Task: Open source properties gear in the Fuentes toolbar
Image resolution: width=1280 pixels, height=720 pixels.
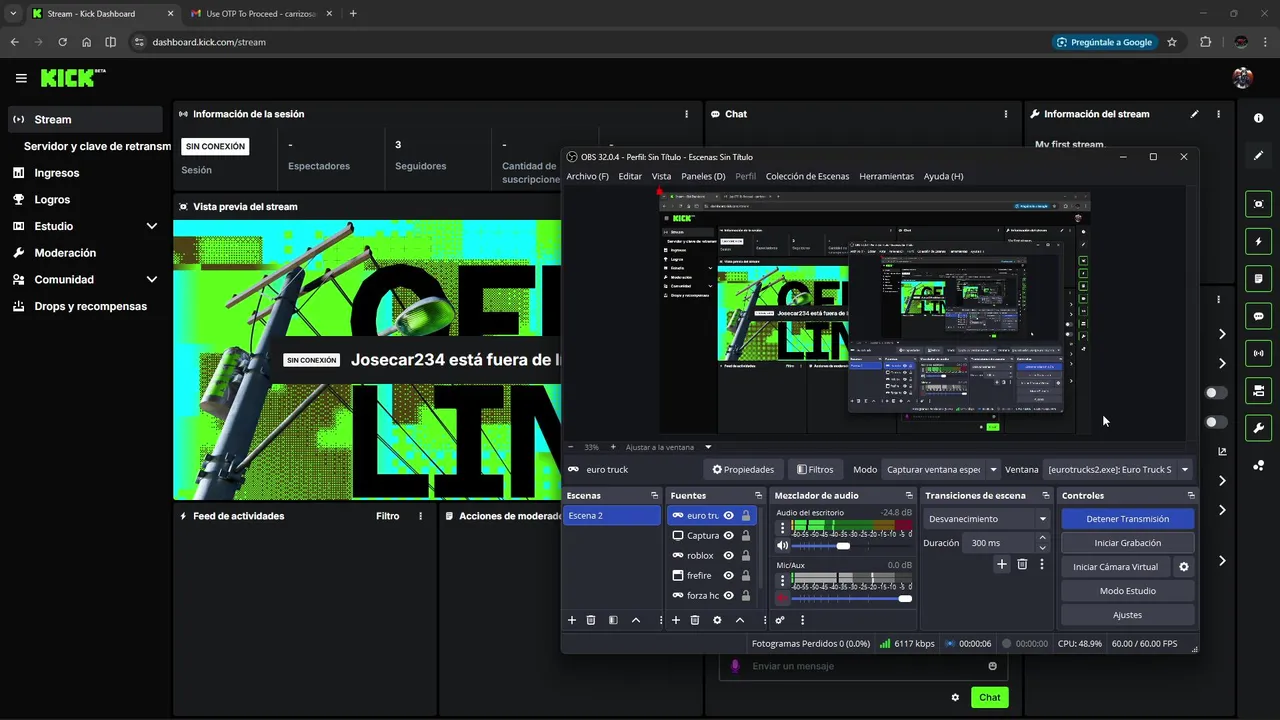Action: pos(717,620)
